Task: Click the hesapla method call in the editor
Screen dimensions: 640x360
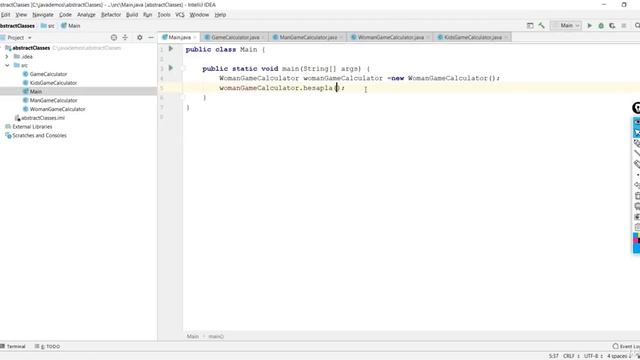Action: 318,88
